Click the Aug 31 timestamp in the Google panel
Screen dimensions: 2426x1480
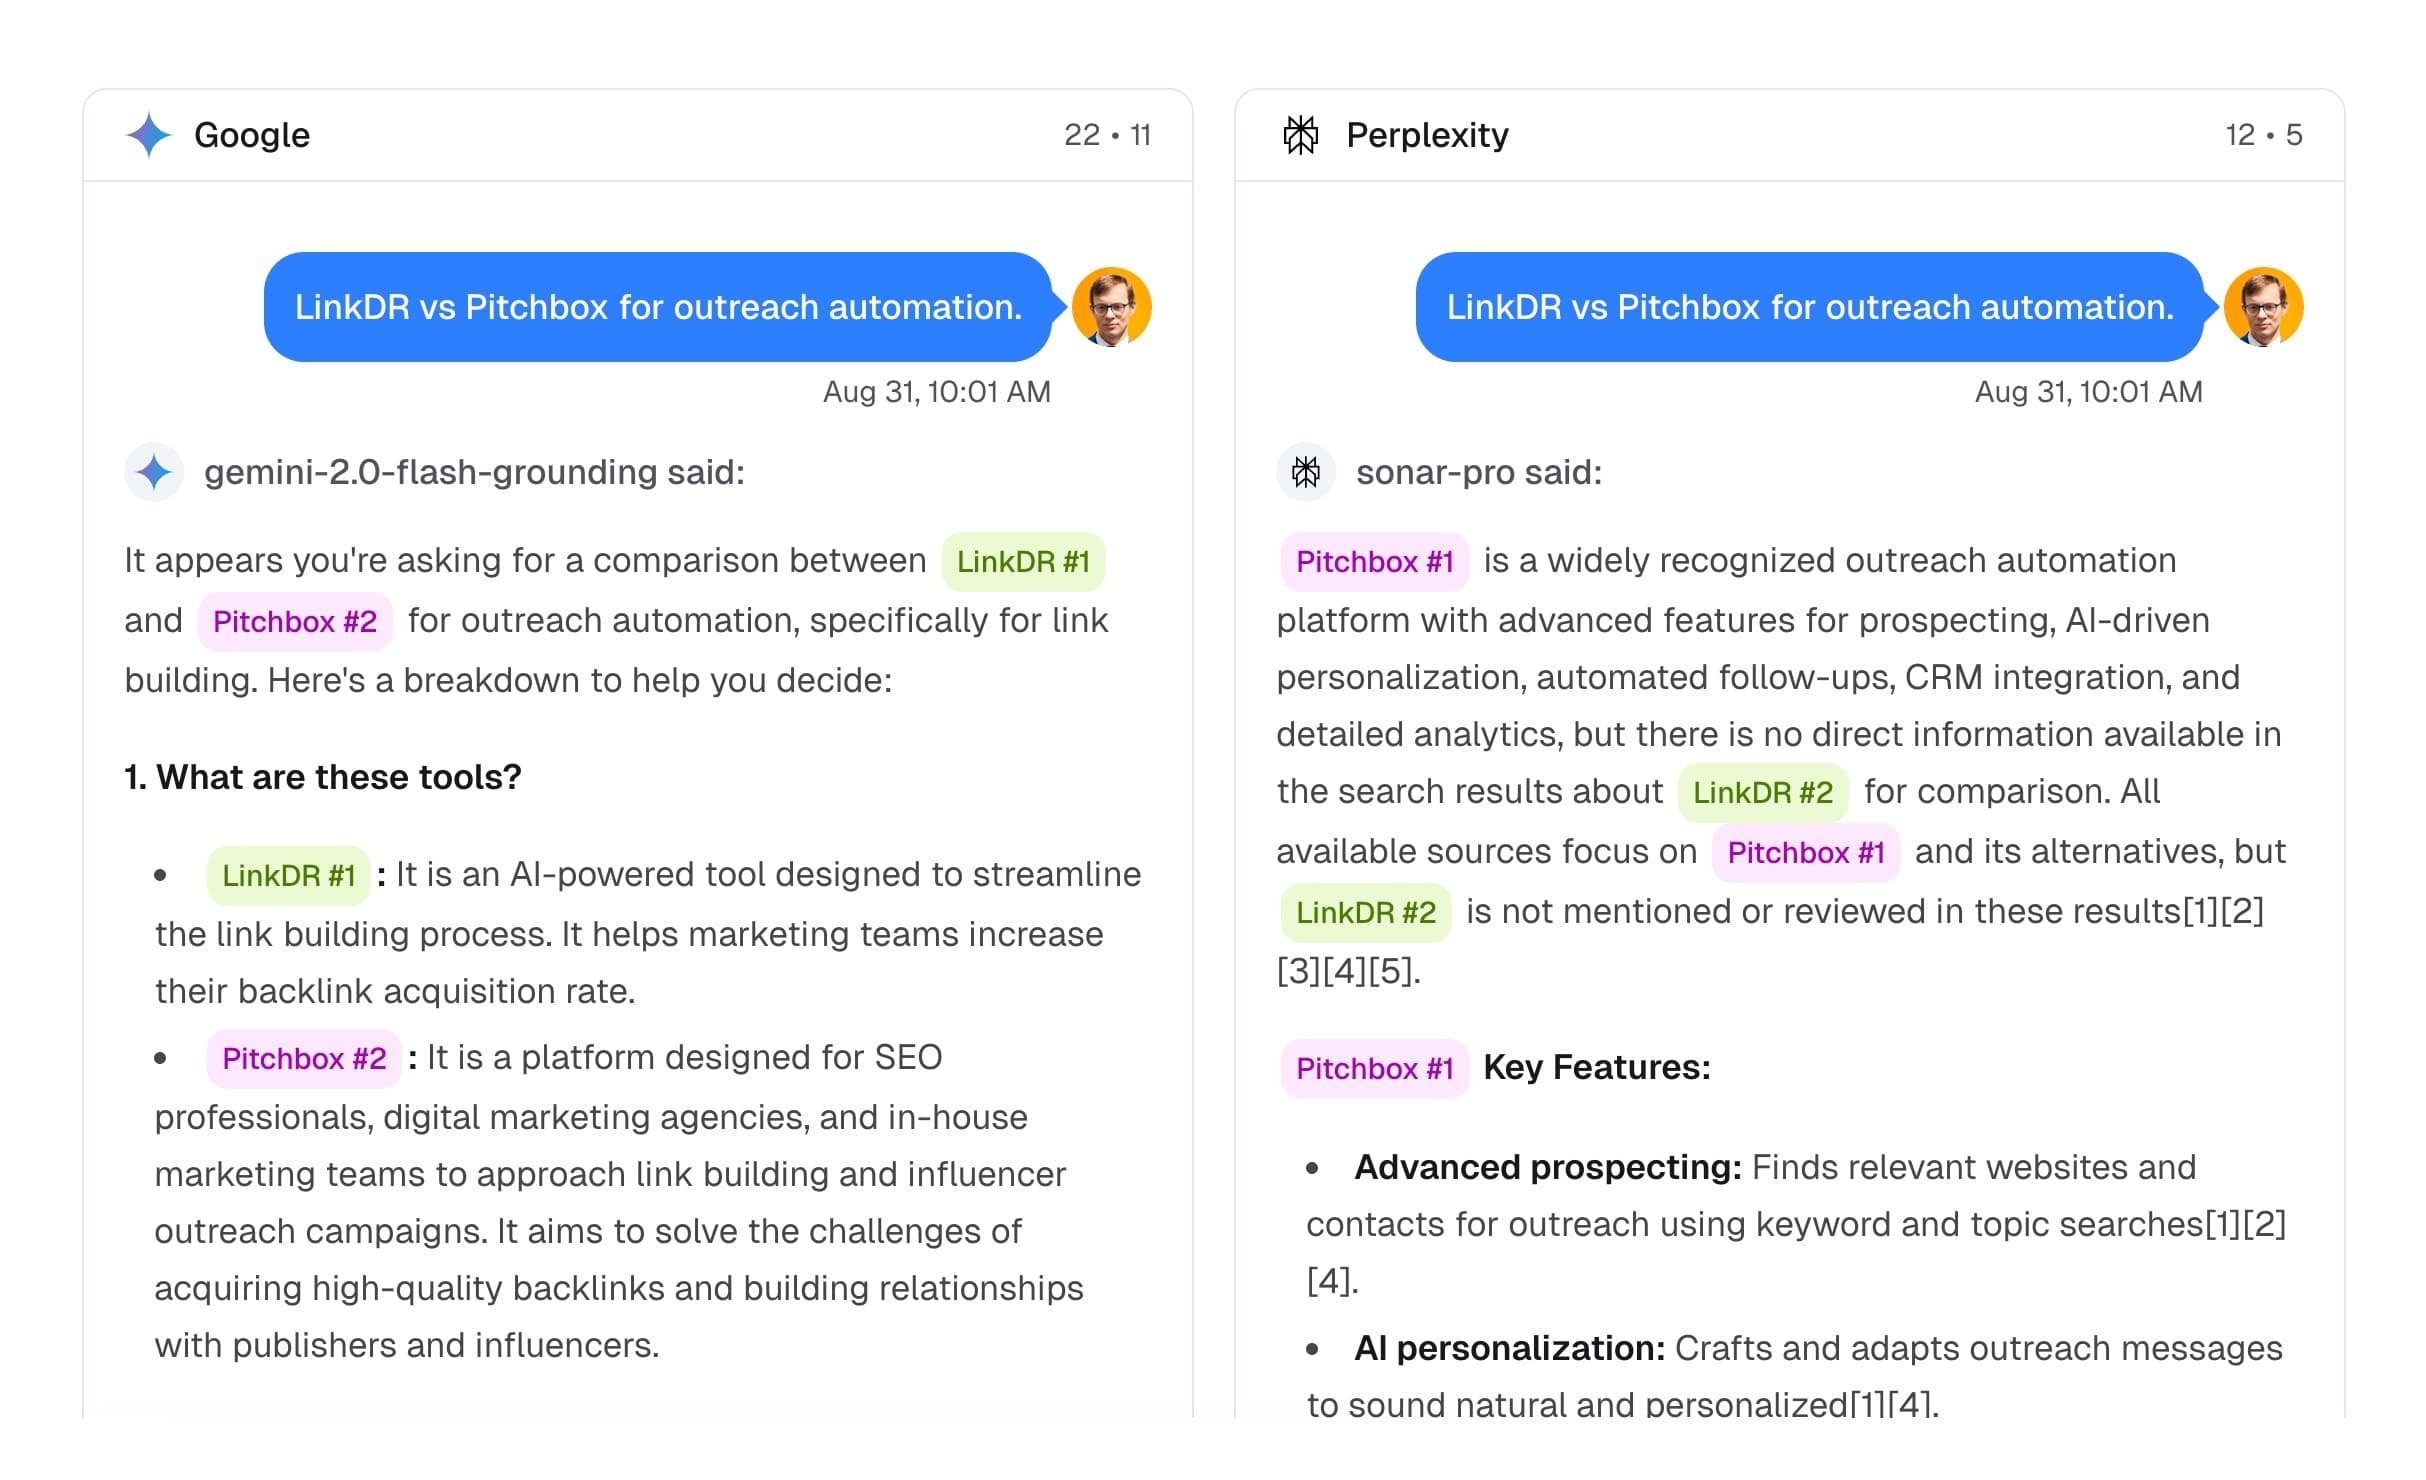[936, 391]
